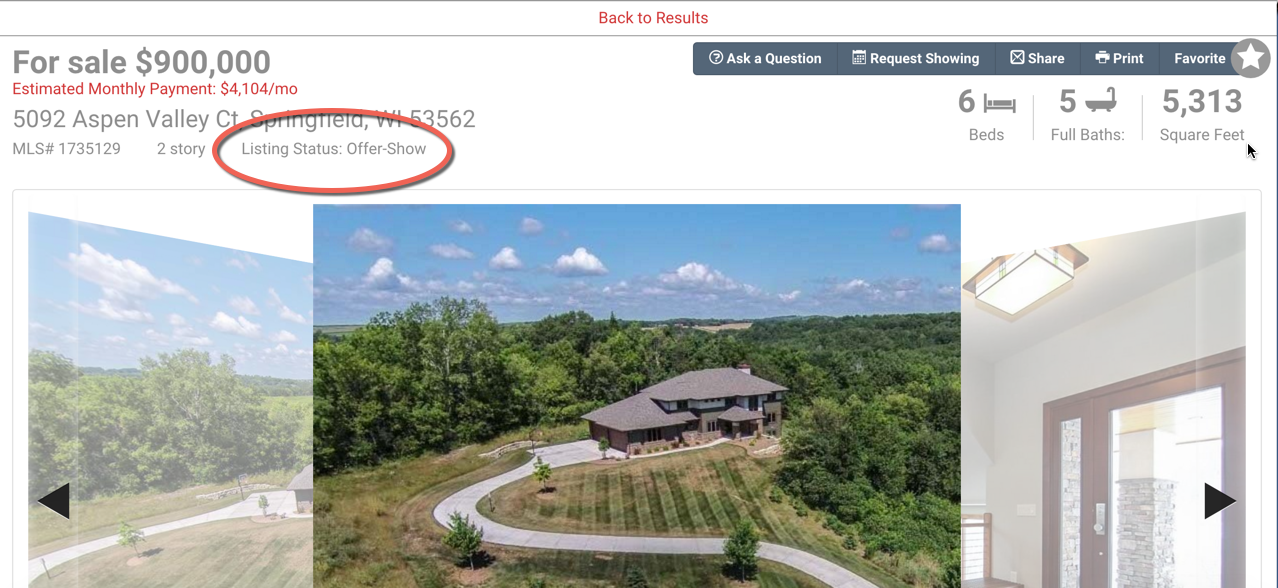Viewport: 1278px width, 588px height.
Task: Click the printer icon in Print
Action: click(1102, 58)
